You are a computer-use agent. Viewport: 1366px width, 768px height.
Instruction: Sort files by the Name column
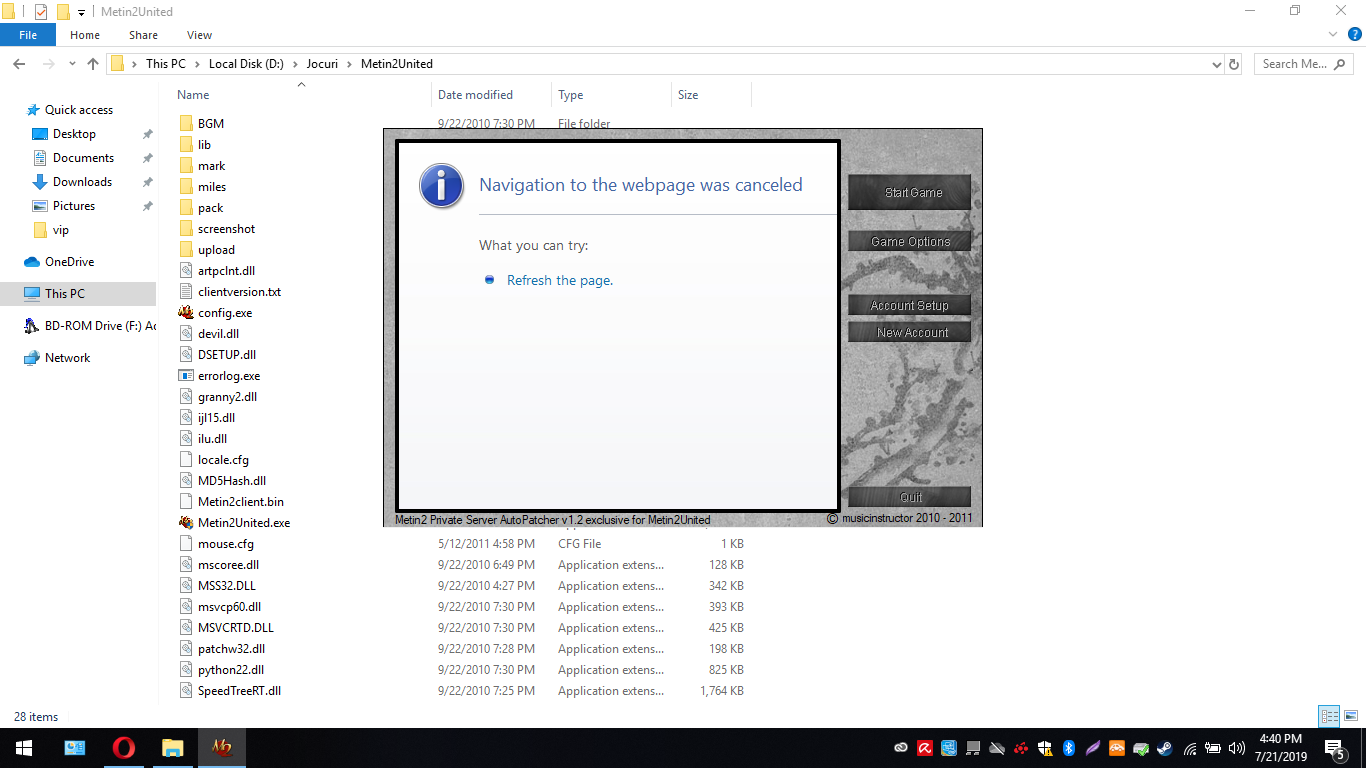tap(193, 95)
